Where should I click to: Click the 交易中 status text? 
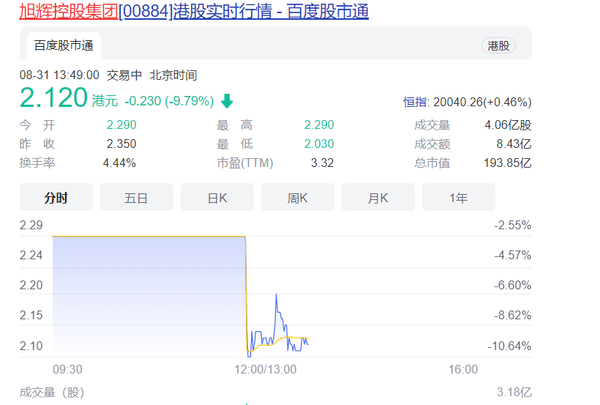click(x=124, y=75)
